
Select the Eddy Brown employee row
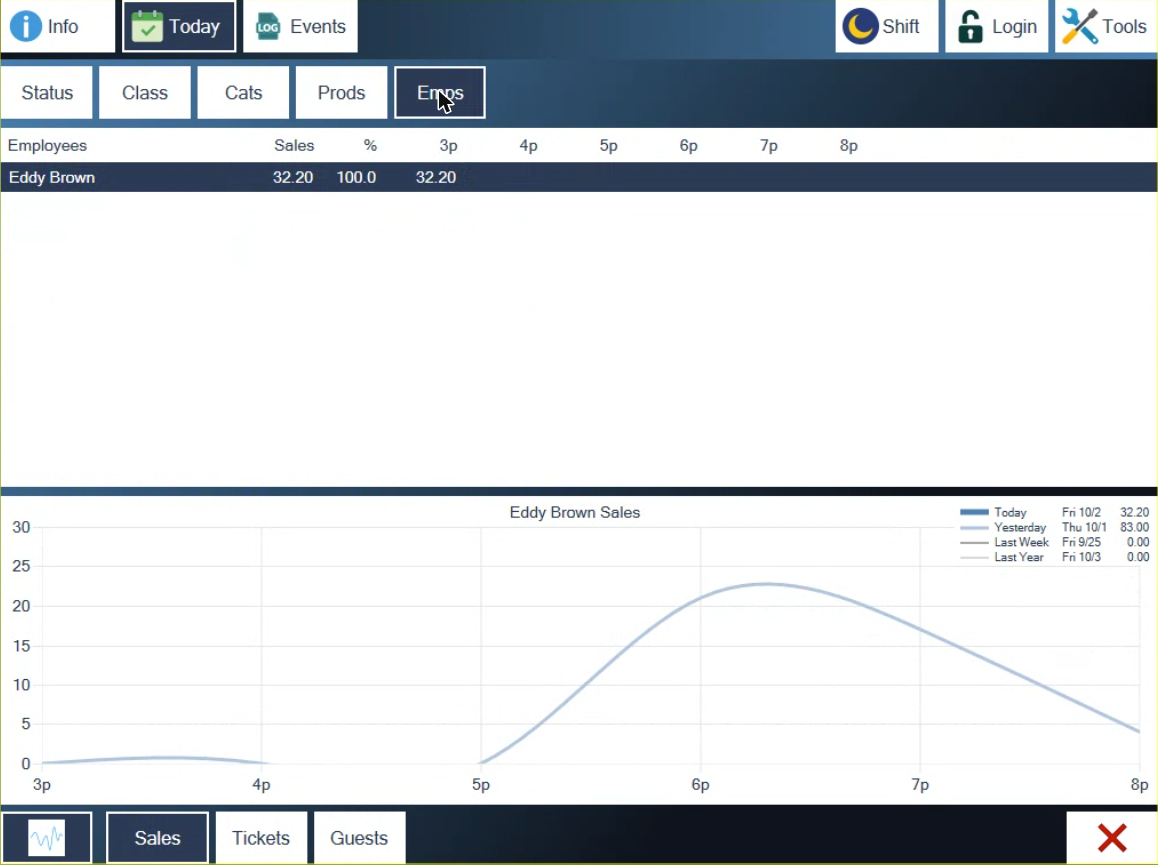tap(579, 177)
